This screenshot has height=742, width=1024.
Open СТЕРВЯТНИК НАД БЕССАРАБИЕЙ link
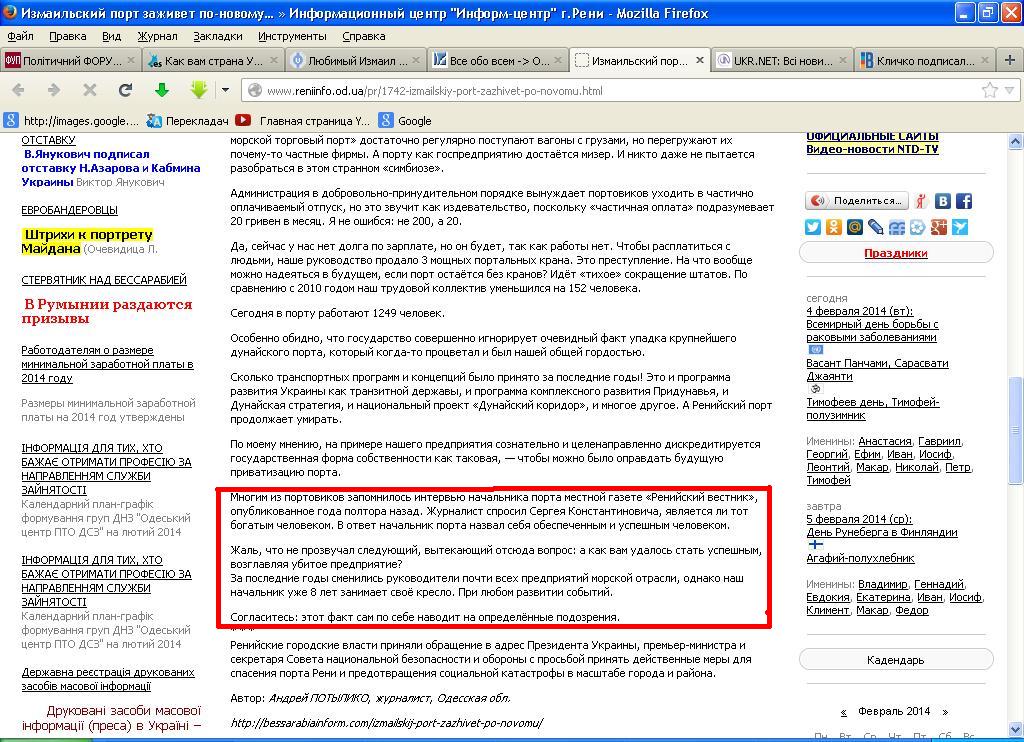click(104, 280)
